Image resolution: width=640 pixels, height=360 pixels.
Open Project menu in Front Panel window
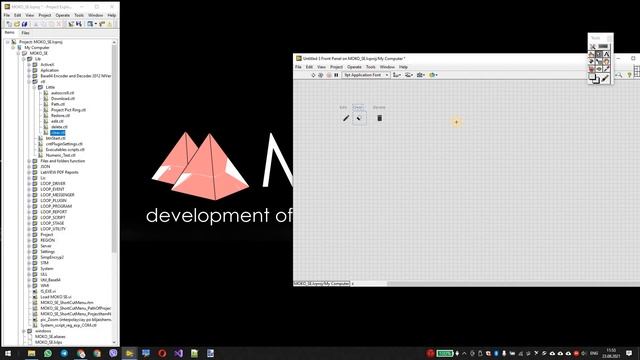point(337,67)
